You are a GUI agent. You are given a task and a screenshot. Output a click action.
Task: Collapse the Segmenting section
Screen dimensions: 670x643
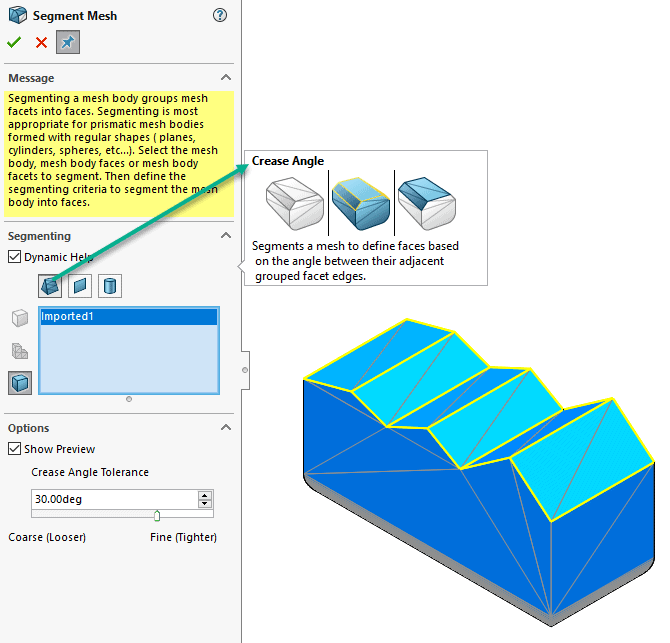click(226, 235)
